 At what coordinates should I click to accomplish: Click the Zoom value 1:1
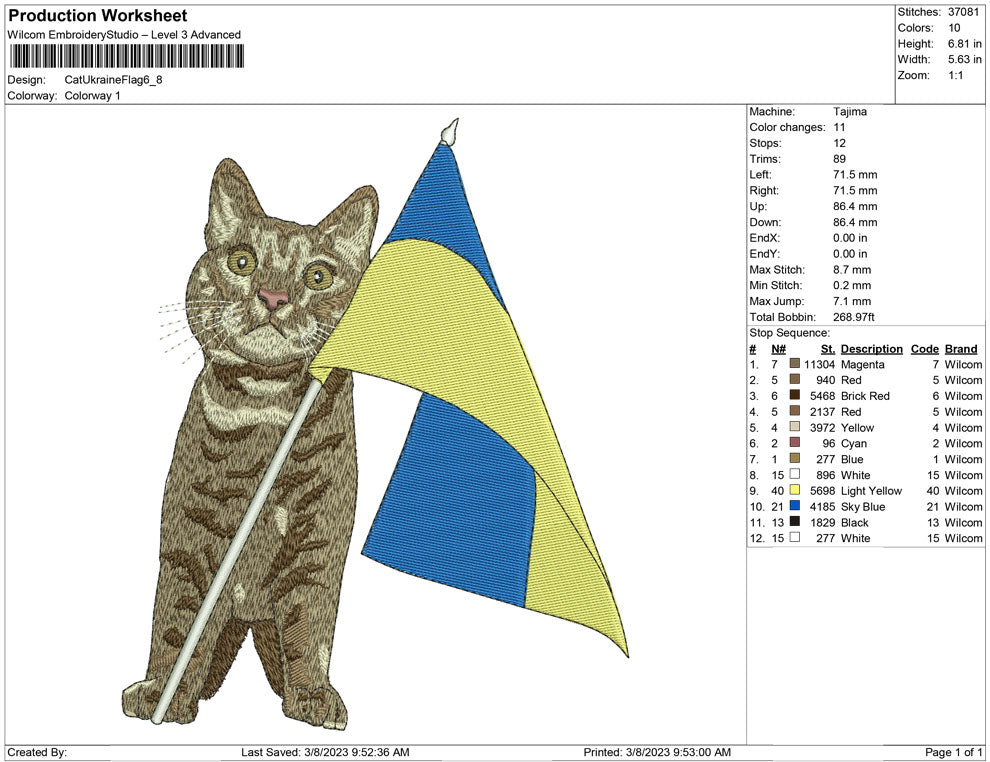(x=955, y=75)
